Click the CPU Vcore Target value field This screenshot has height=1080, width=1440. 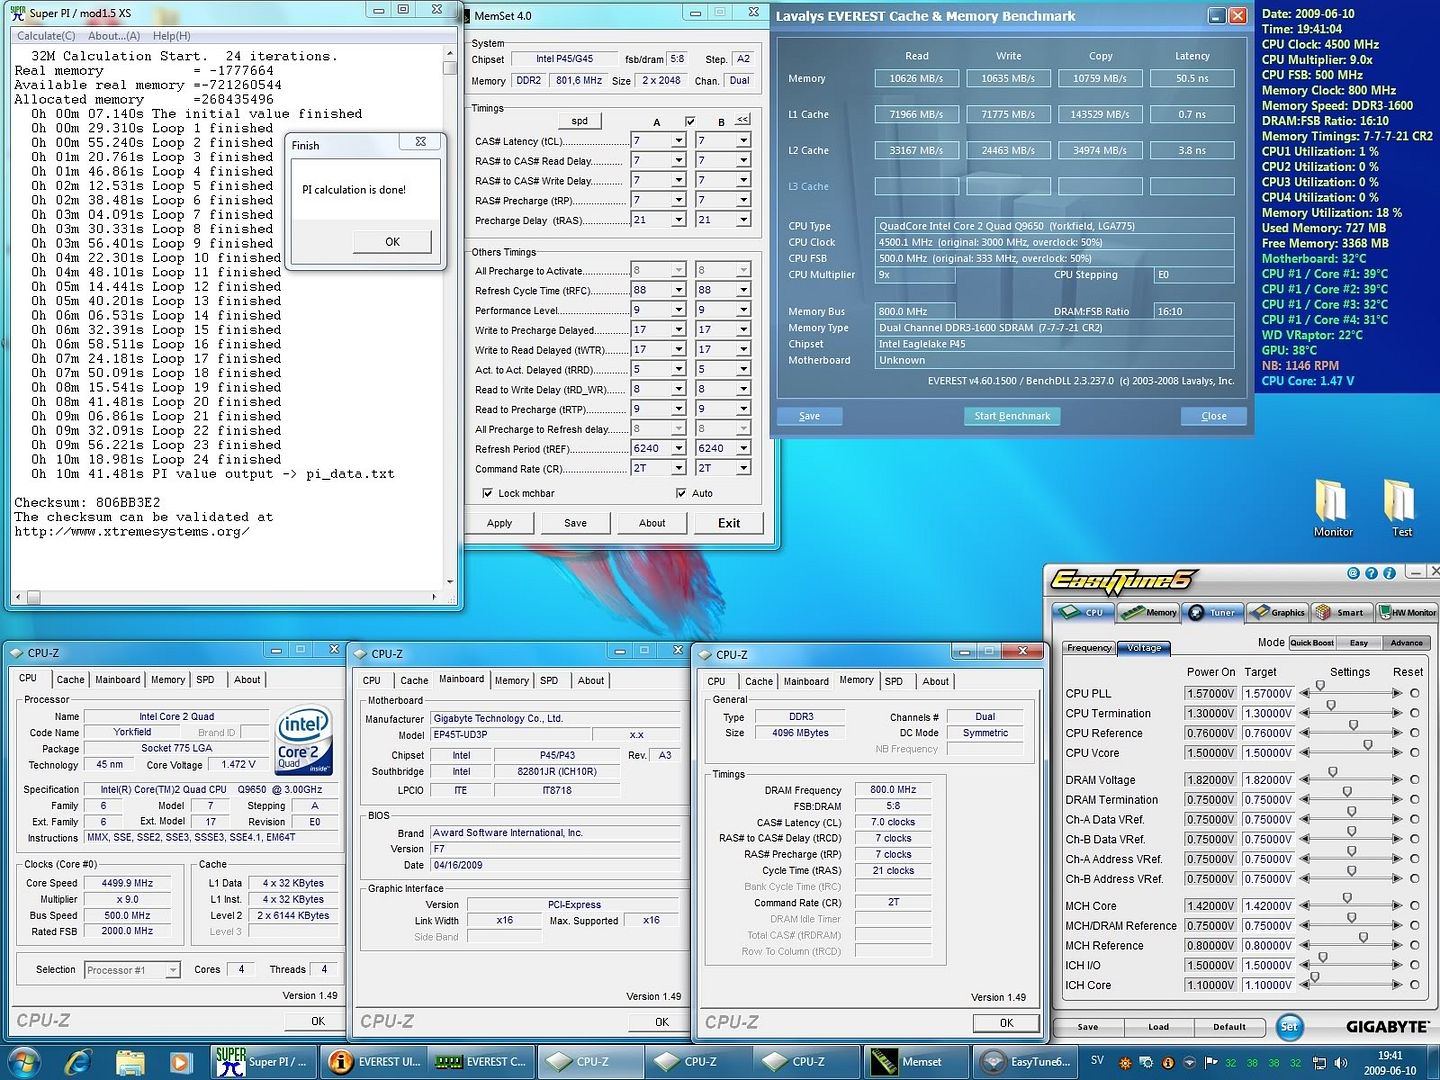point(1268,753)
